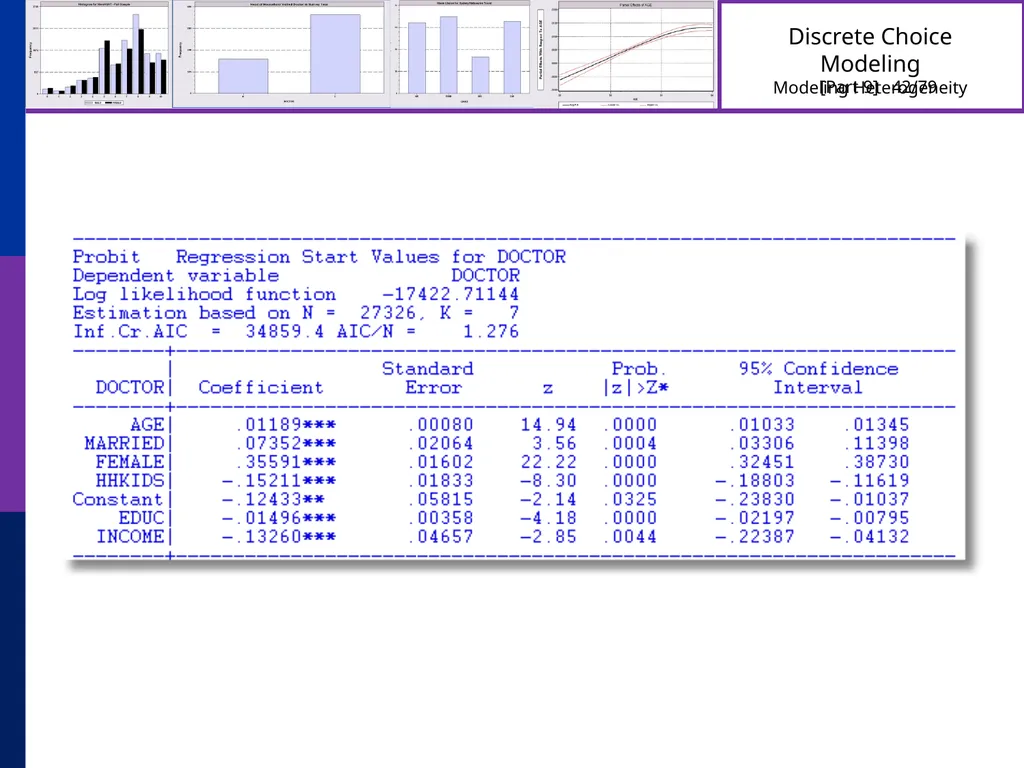Click standard error .05815
This screenshot has height=768, width=1024.
pyautogui.click(x=441, y=499)
